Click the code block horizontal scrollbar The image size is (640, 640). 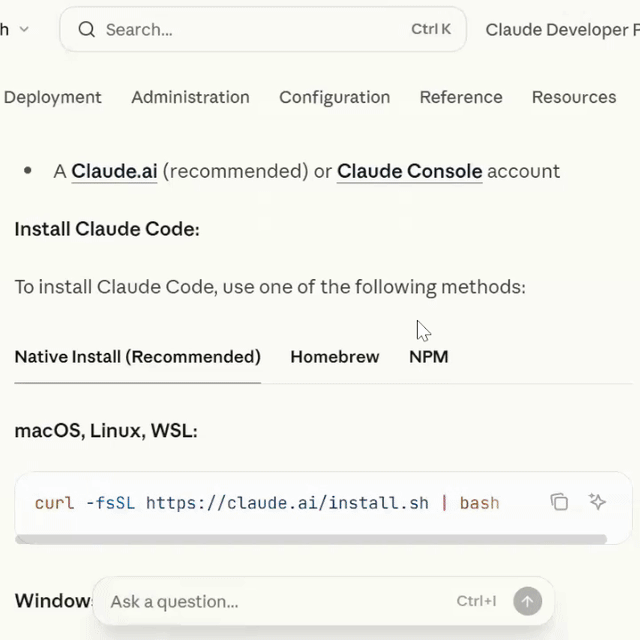(311, 539)
